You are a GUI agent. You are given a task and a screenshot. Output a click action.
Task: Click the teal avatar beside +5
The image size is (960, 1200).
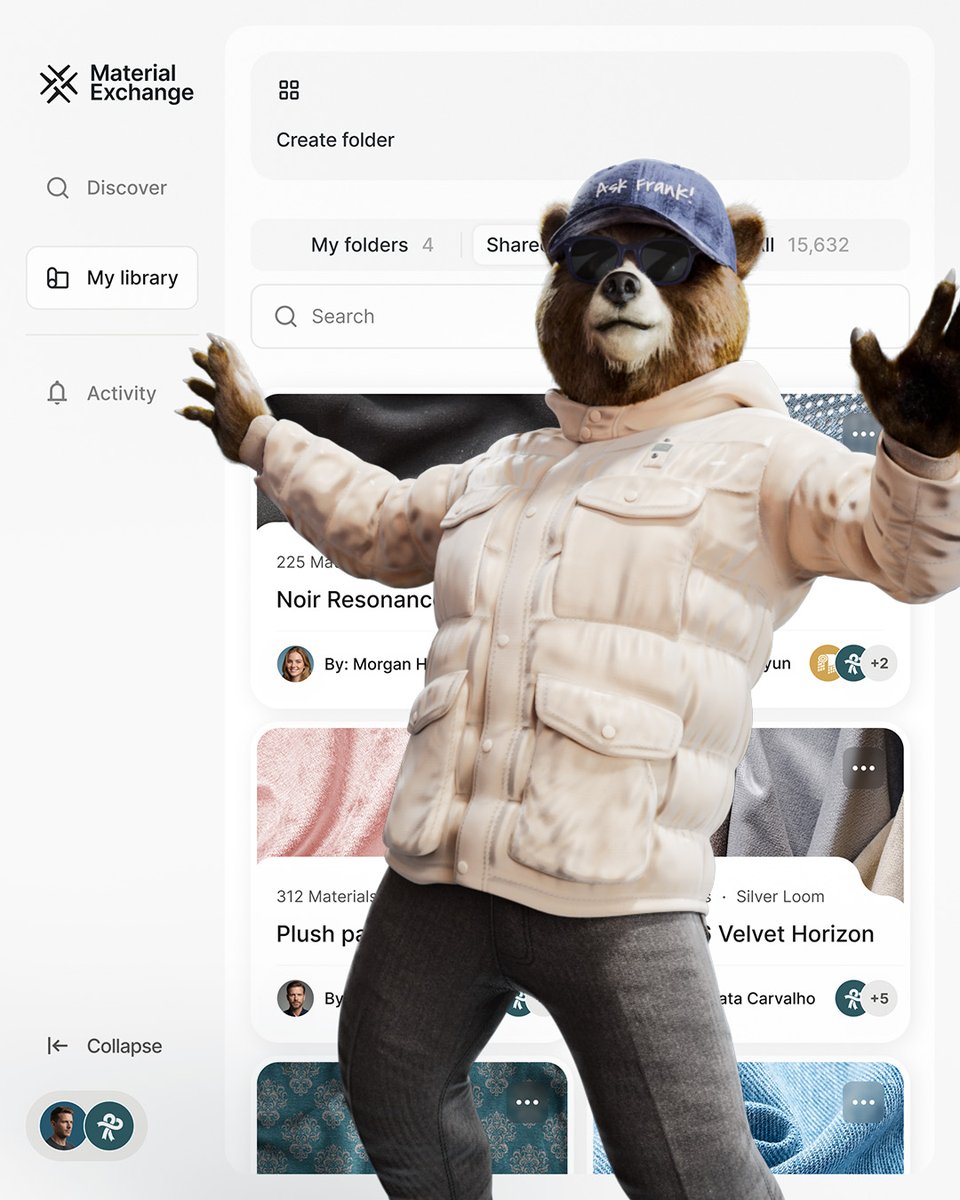point(852,998)
